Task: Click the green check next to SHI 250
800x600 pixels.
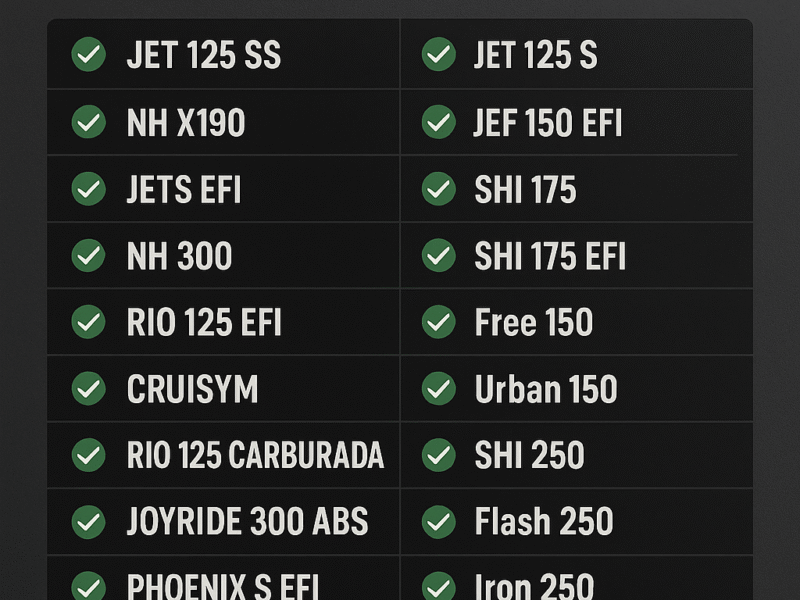Action: click(439, 455)
